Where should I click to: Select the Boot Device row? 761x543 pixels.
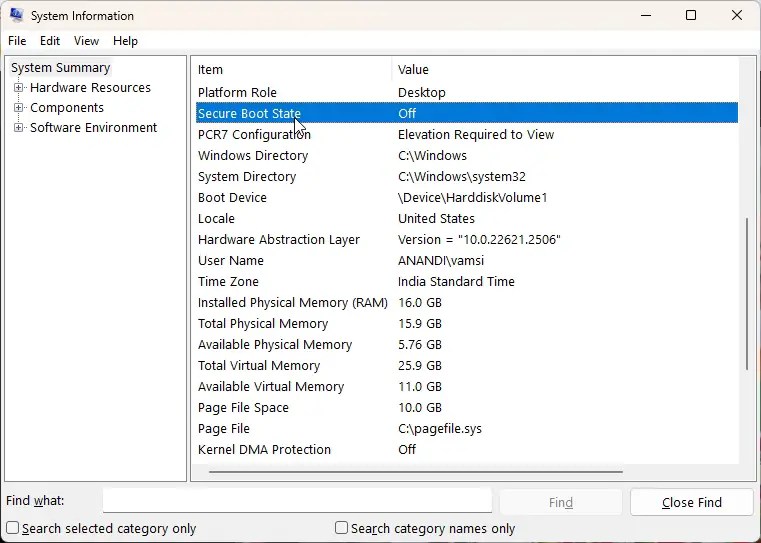coord(467,197)
